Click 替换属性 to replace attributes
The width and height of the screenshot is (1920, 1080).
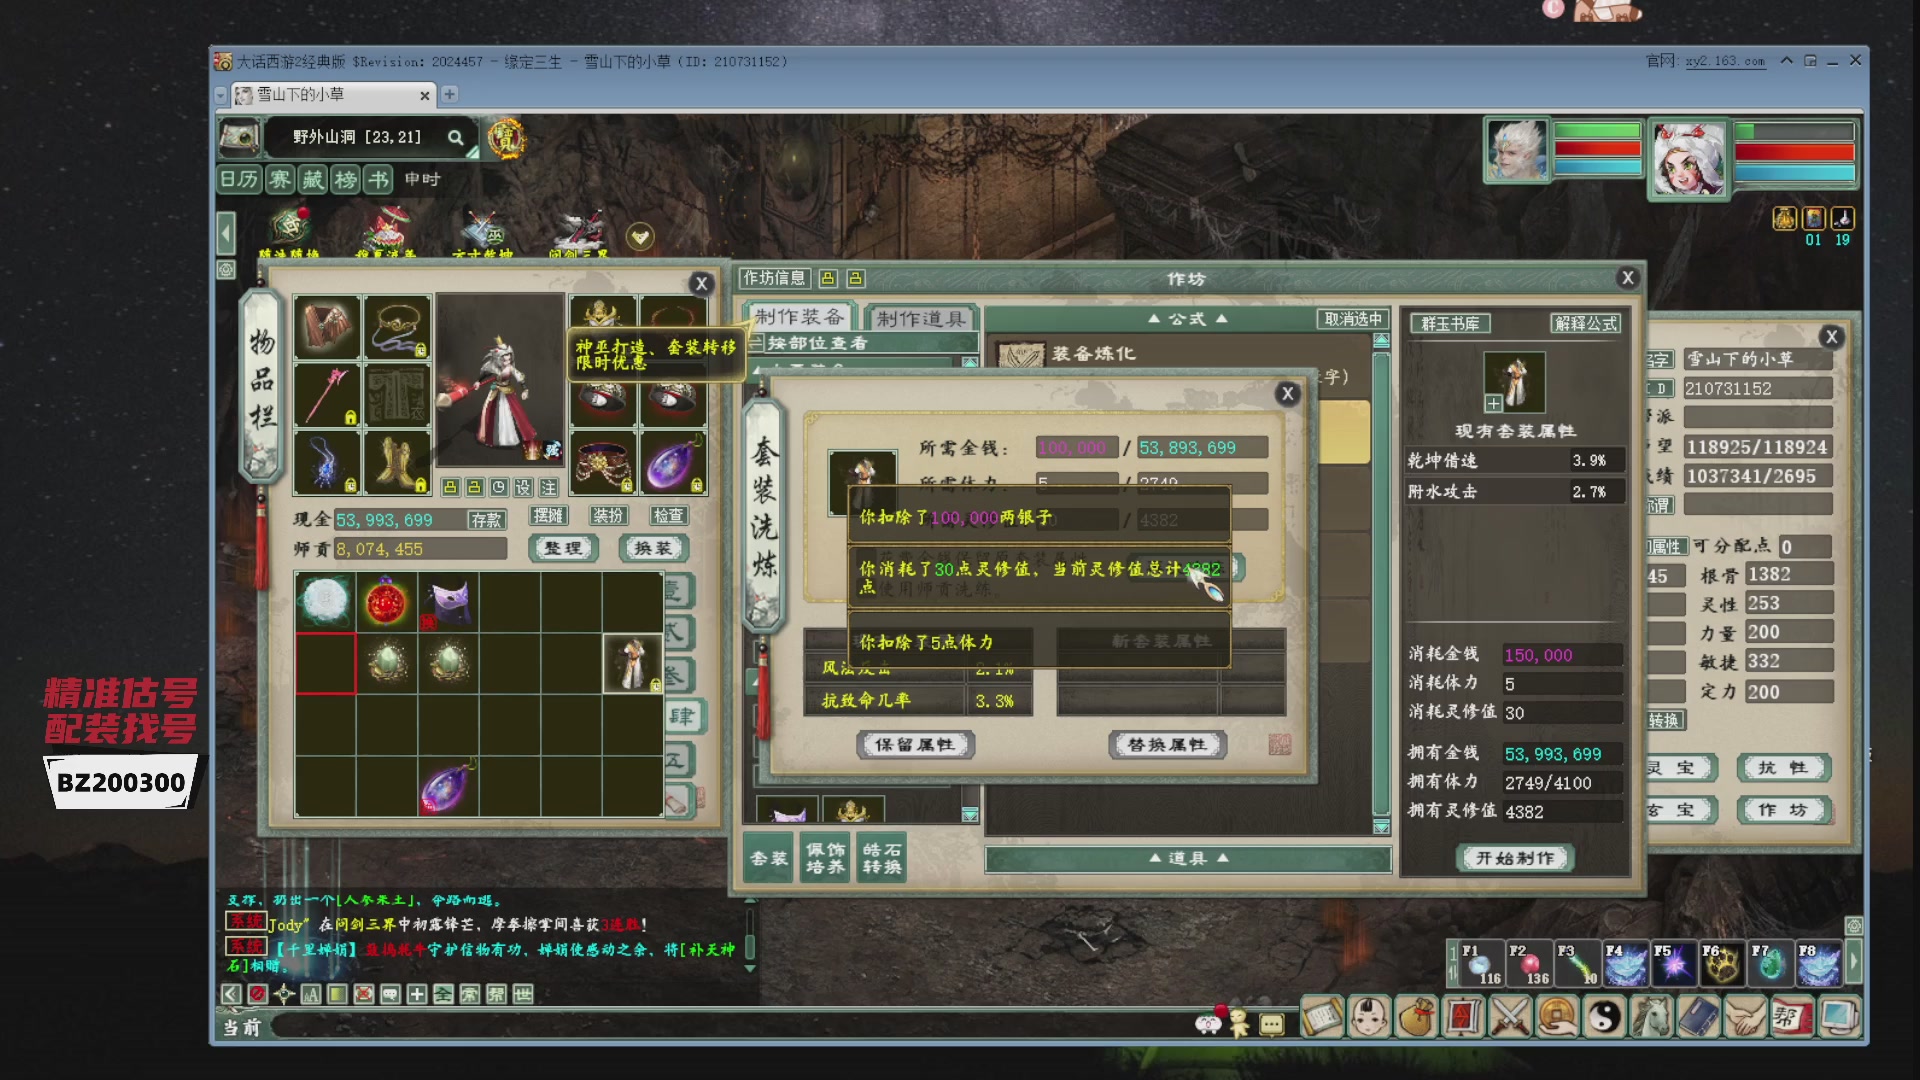pyautogui.click(x=1167, y=745)
